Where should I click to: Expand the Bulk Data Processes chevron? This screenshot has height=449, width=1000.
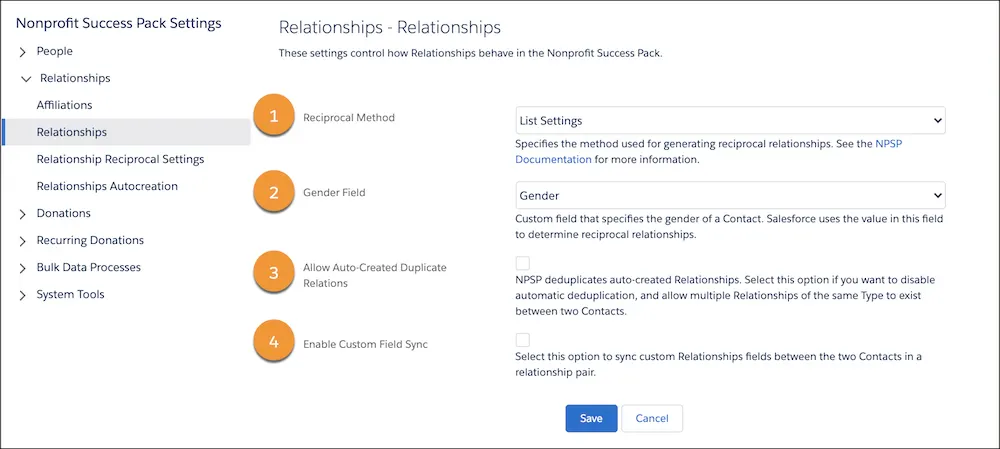(x=23, y=269)
